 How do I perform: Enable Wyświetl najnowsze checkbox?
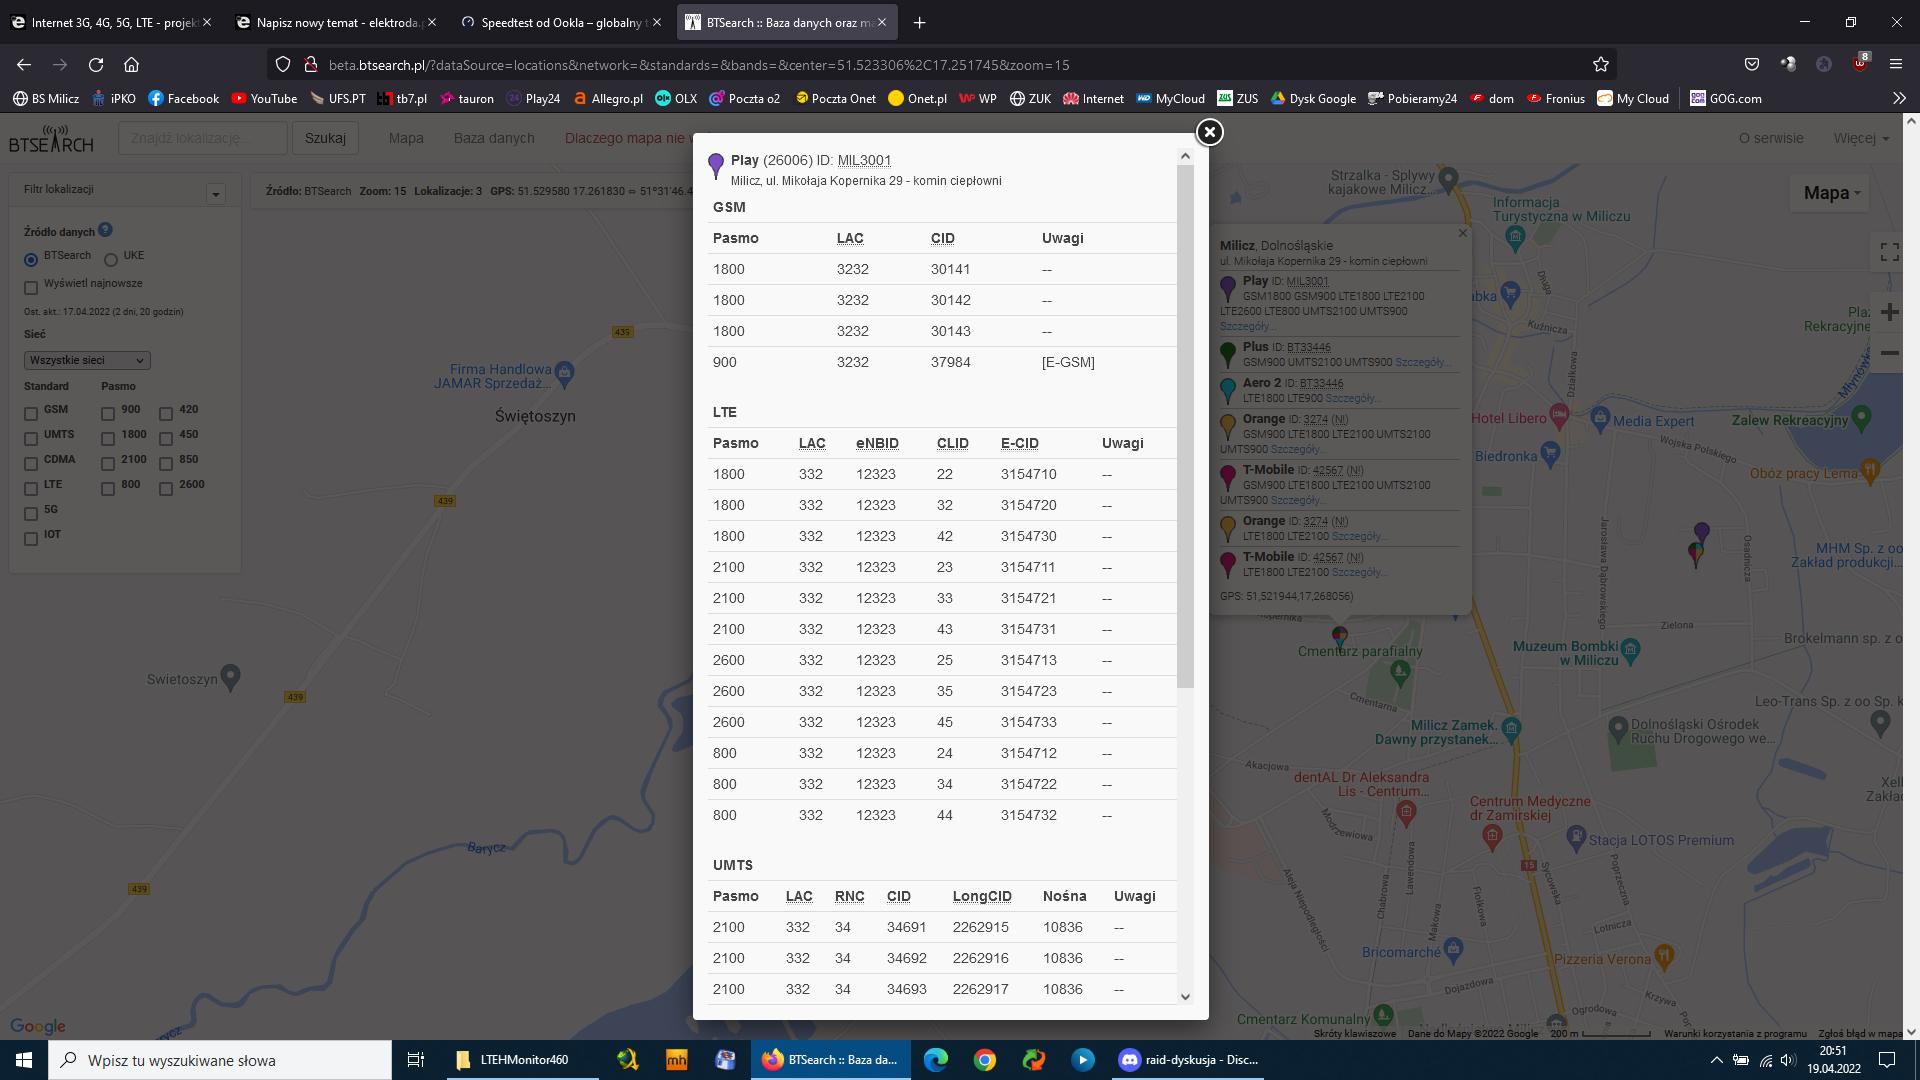[x=31, y=288]
